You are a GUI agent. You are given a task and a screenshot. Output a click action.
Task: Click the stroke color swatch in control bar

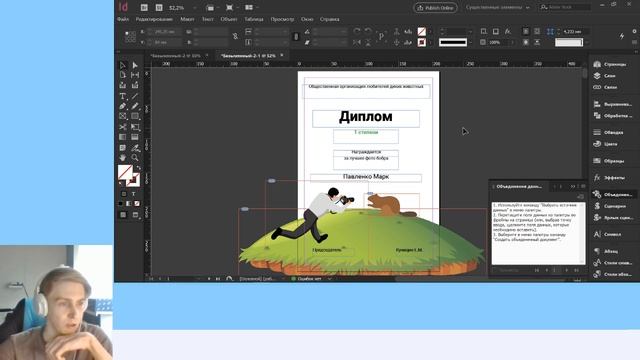click(422, 42)
